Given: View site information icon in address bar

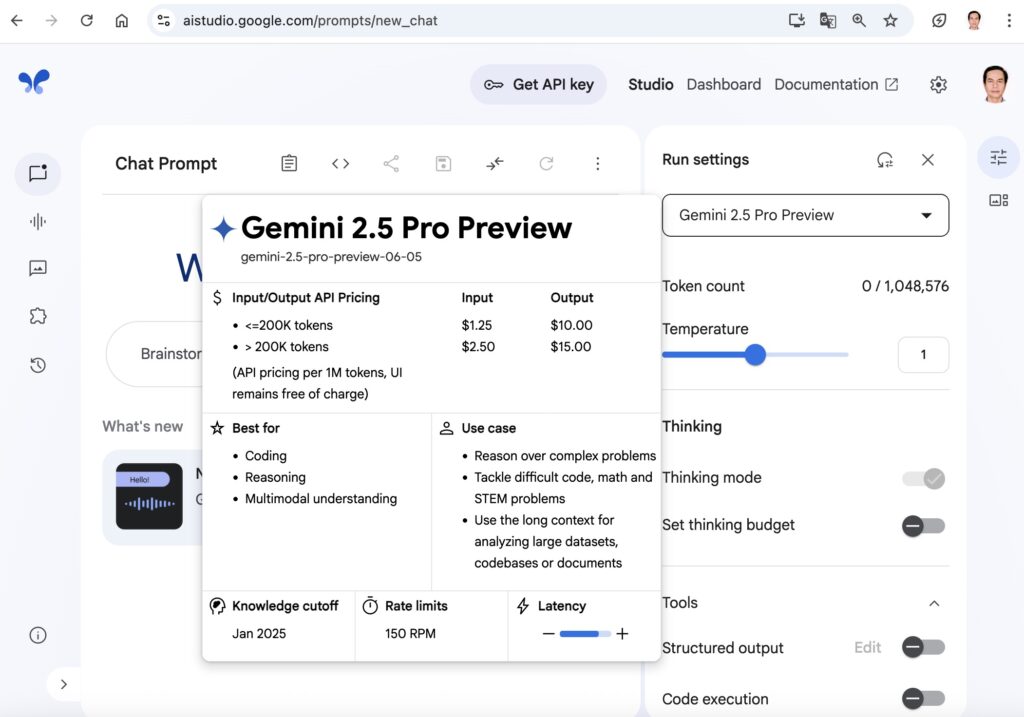Looking at the screenshot, I should pos(164,20).
